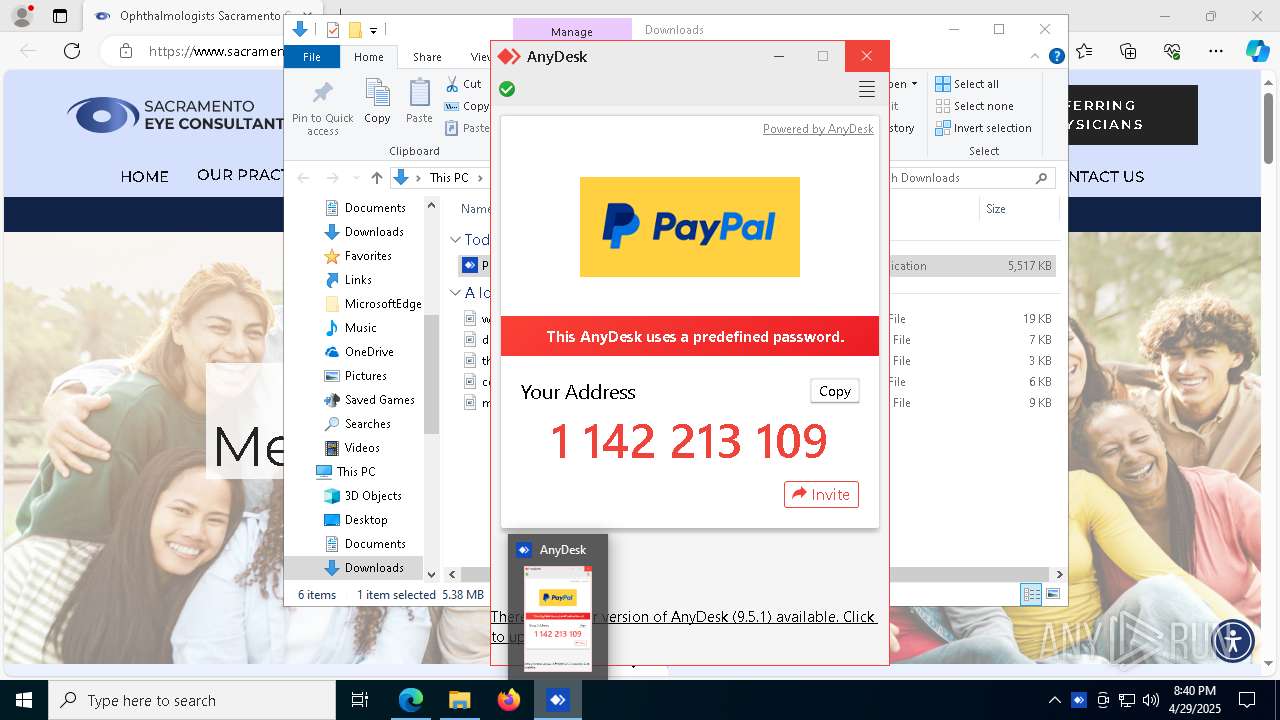Image resolution: width=1280 pixels, height=720 pixels.
Task: Open Task View on the taskbar
Action: click(x=361, y=701)
